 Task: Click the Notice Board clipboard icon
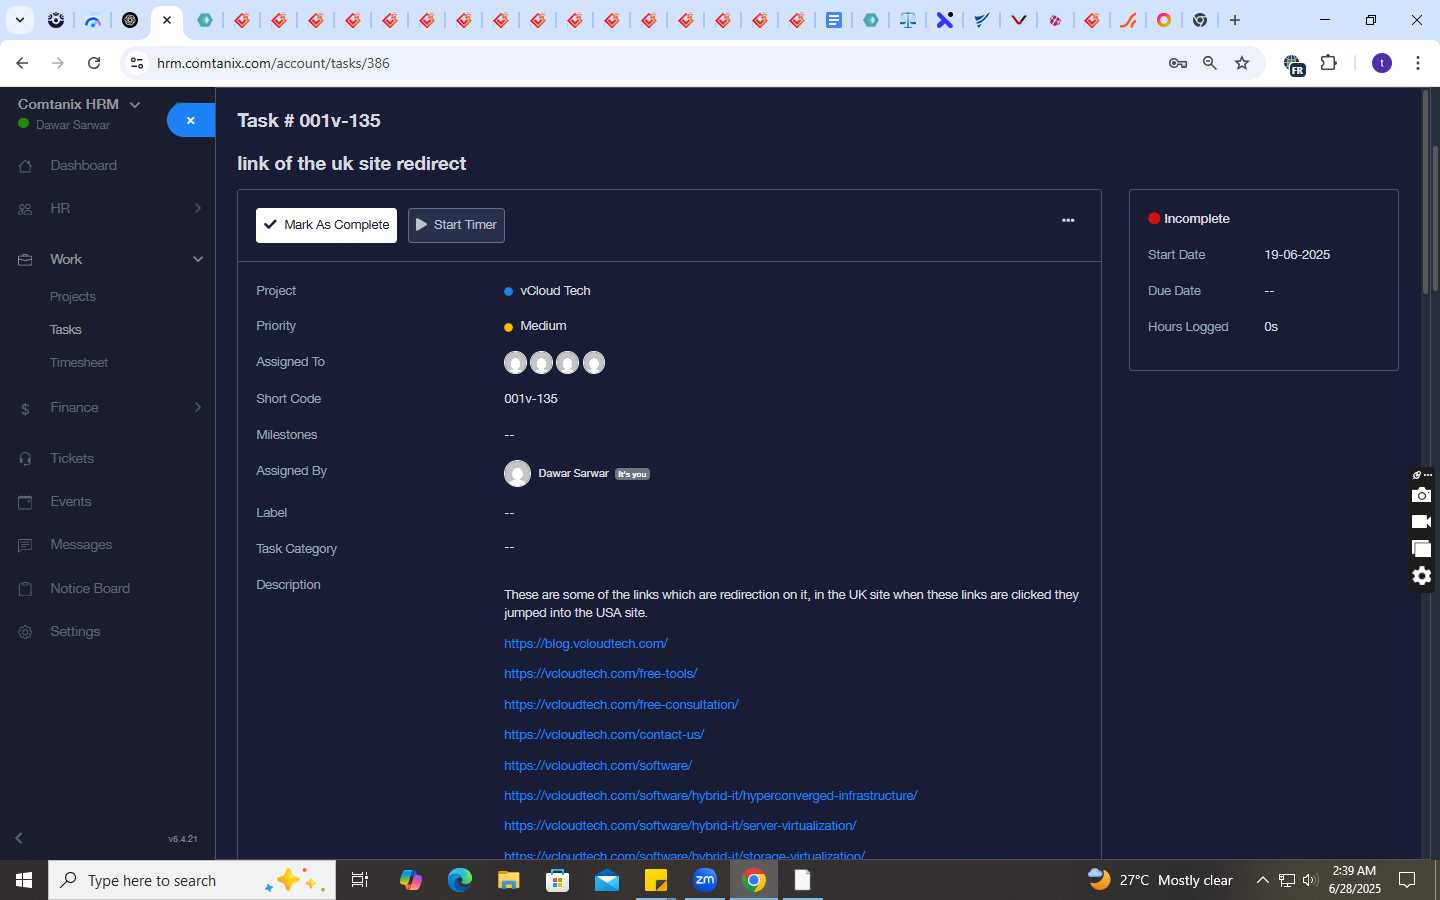[25, 589]
